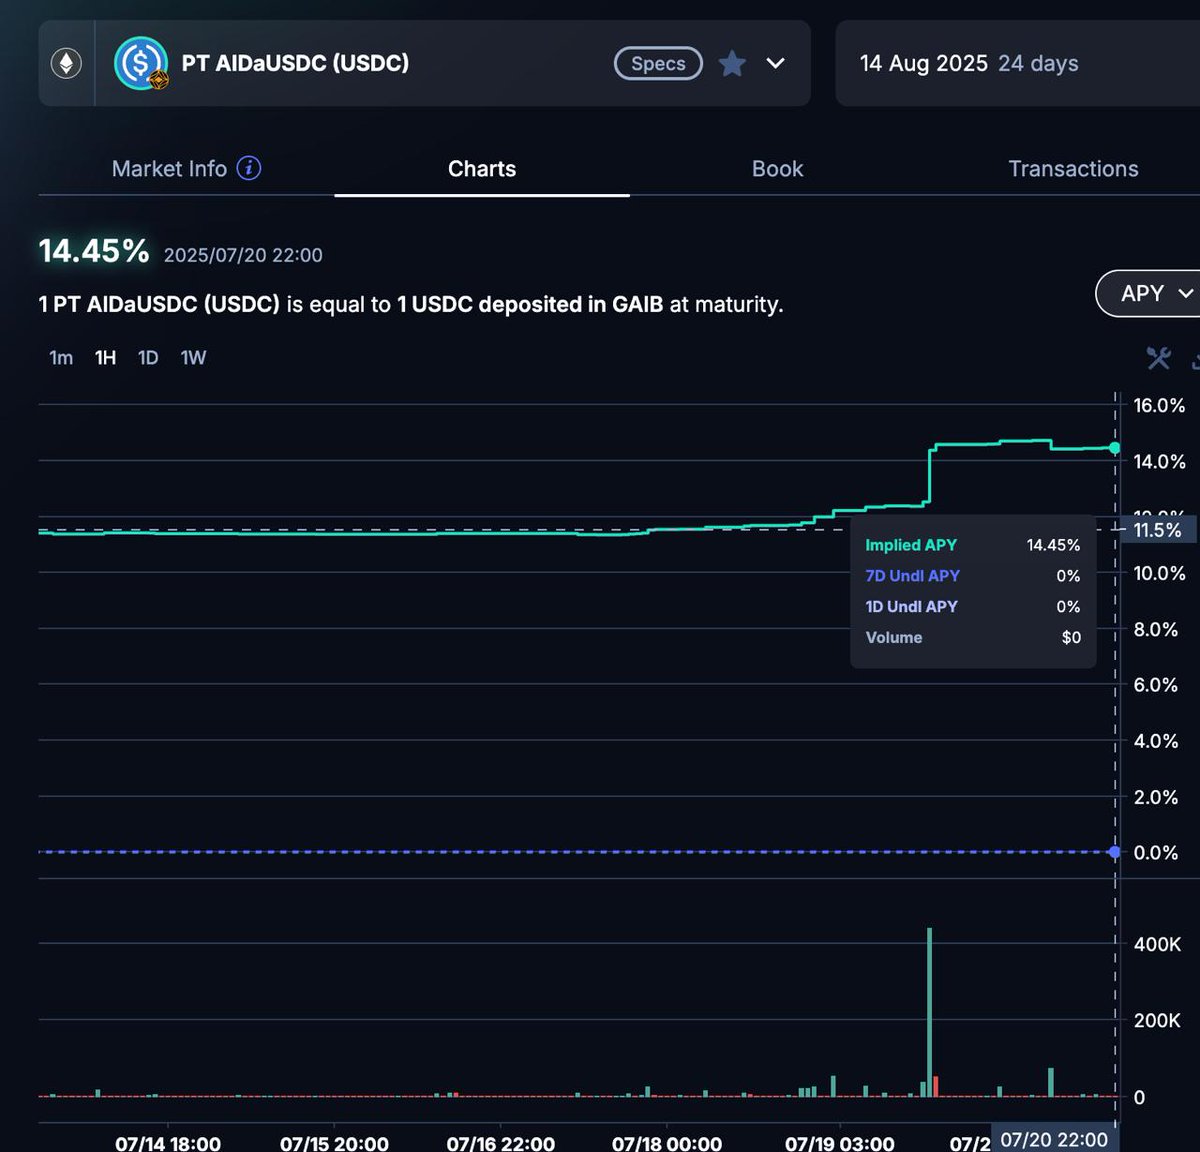Viewport: 1200px width, 1152px height.
Task: Open the Transactions tab
Action: pos(1073,168)
